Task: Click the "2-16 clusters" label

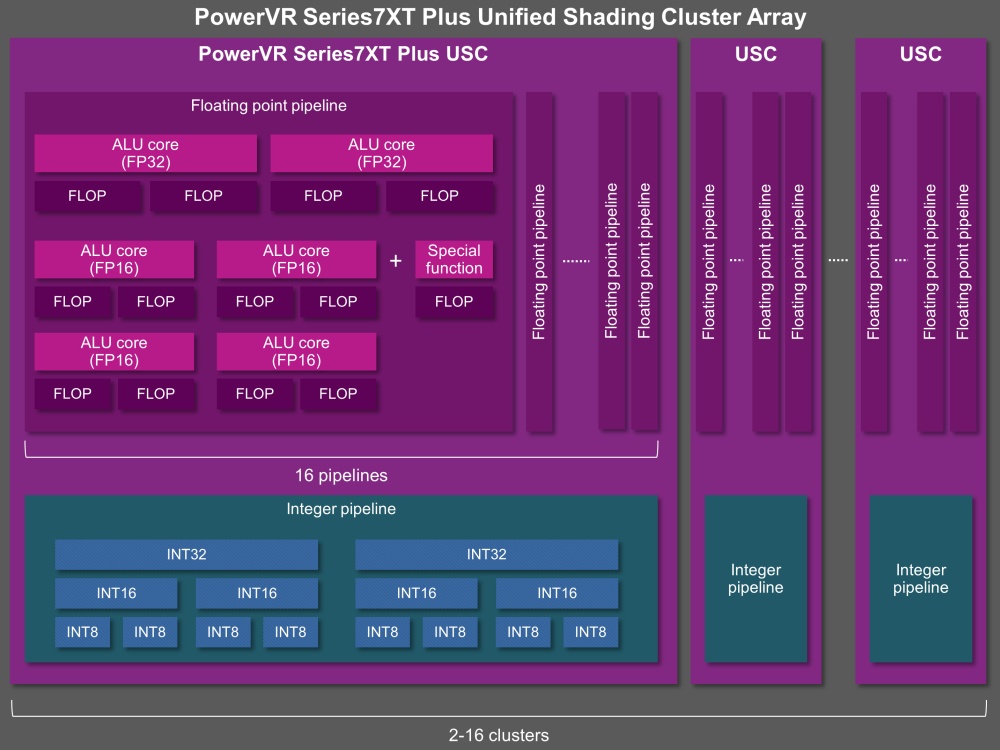Action: pos(499,735)
